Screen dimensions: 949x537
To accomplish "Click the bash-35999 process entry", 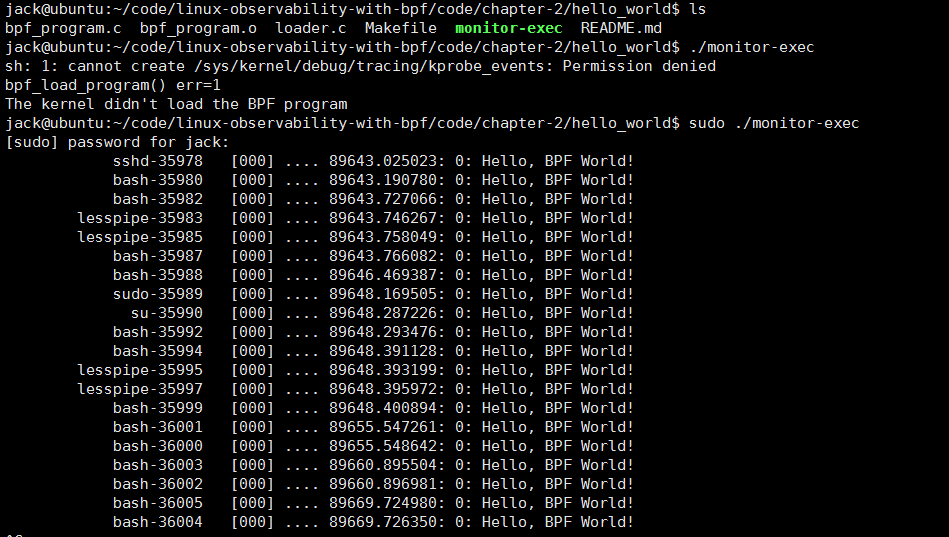I will [x=157, y=408].
